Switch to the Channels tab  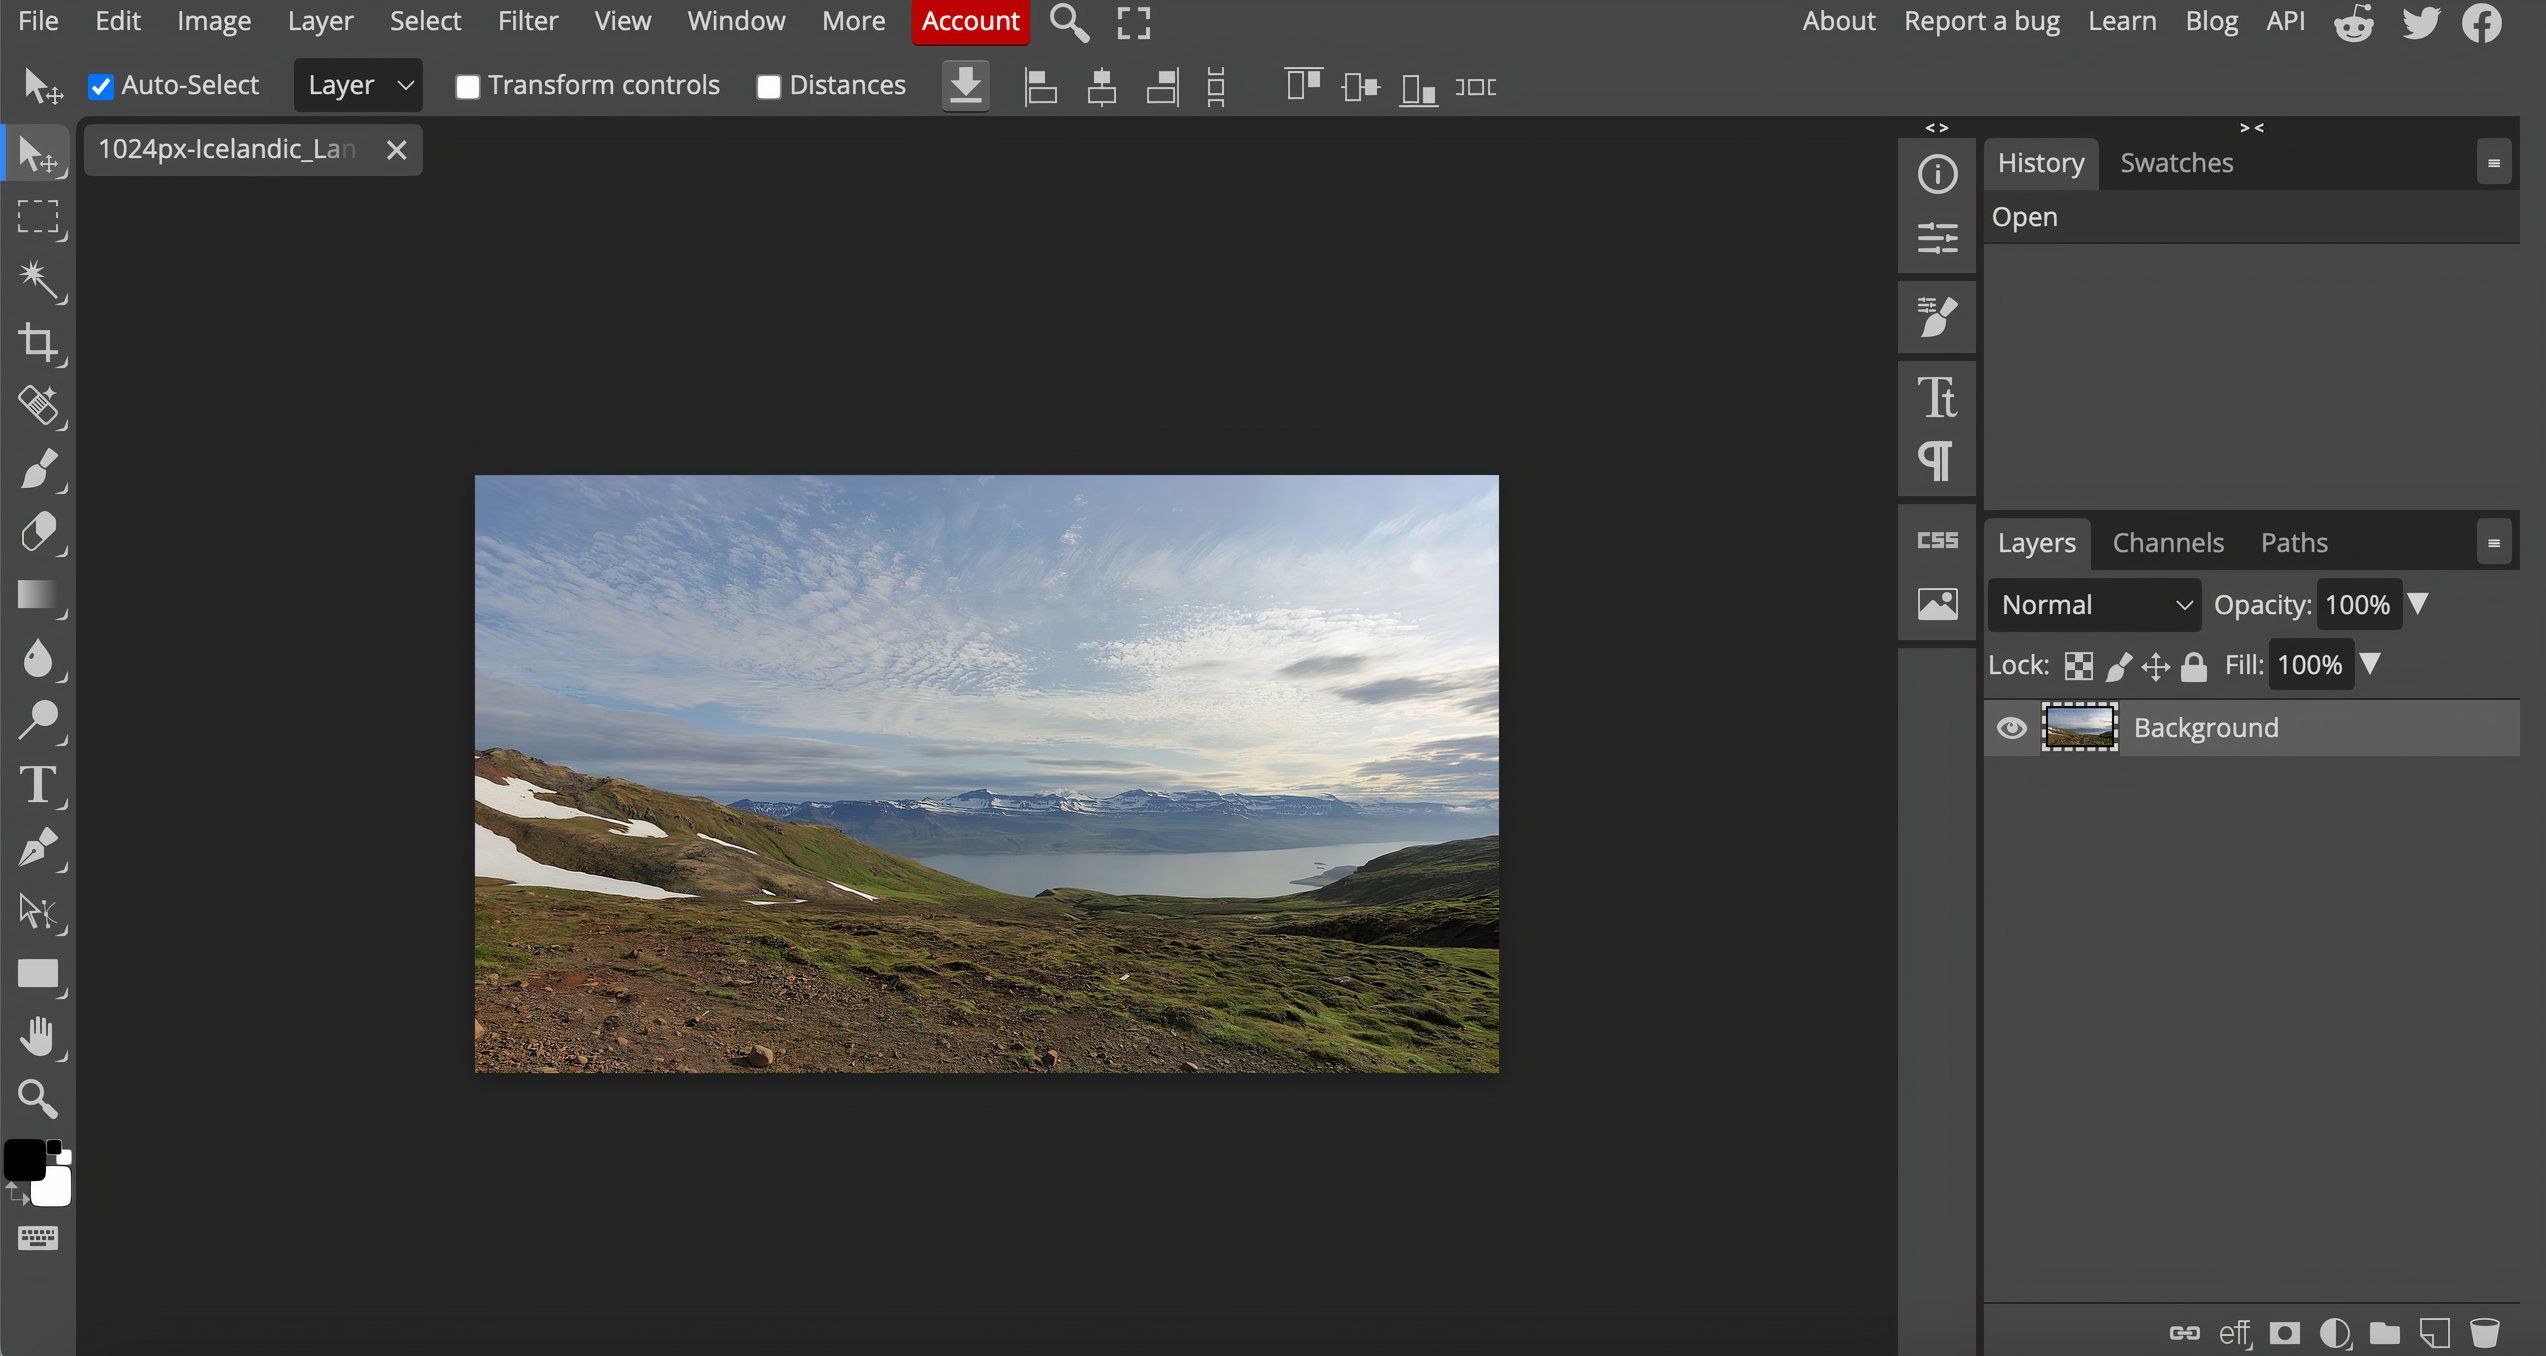2169,542
